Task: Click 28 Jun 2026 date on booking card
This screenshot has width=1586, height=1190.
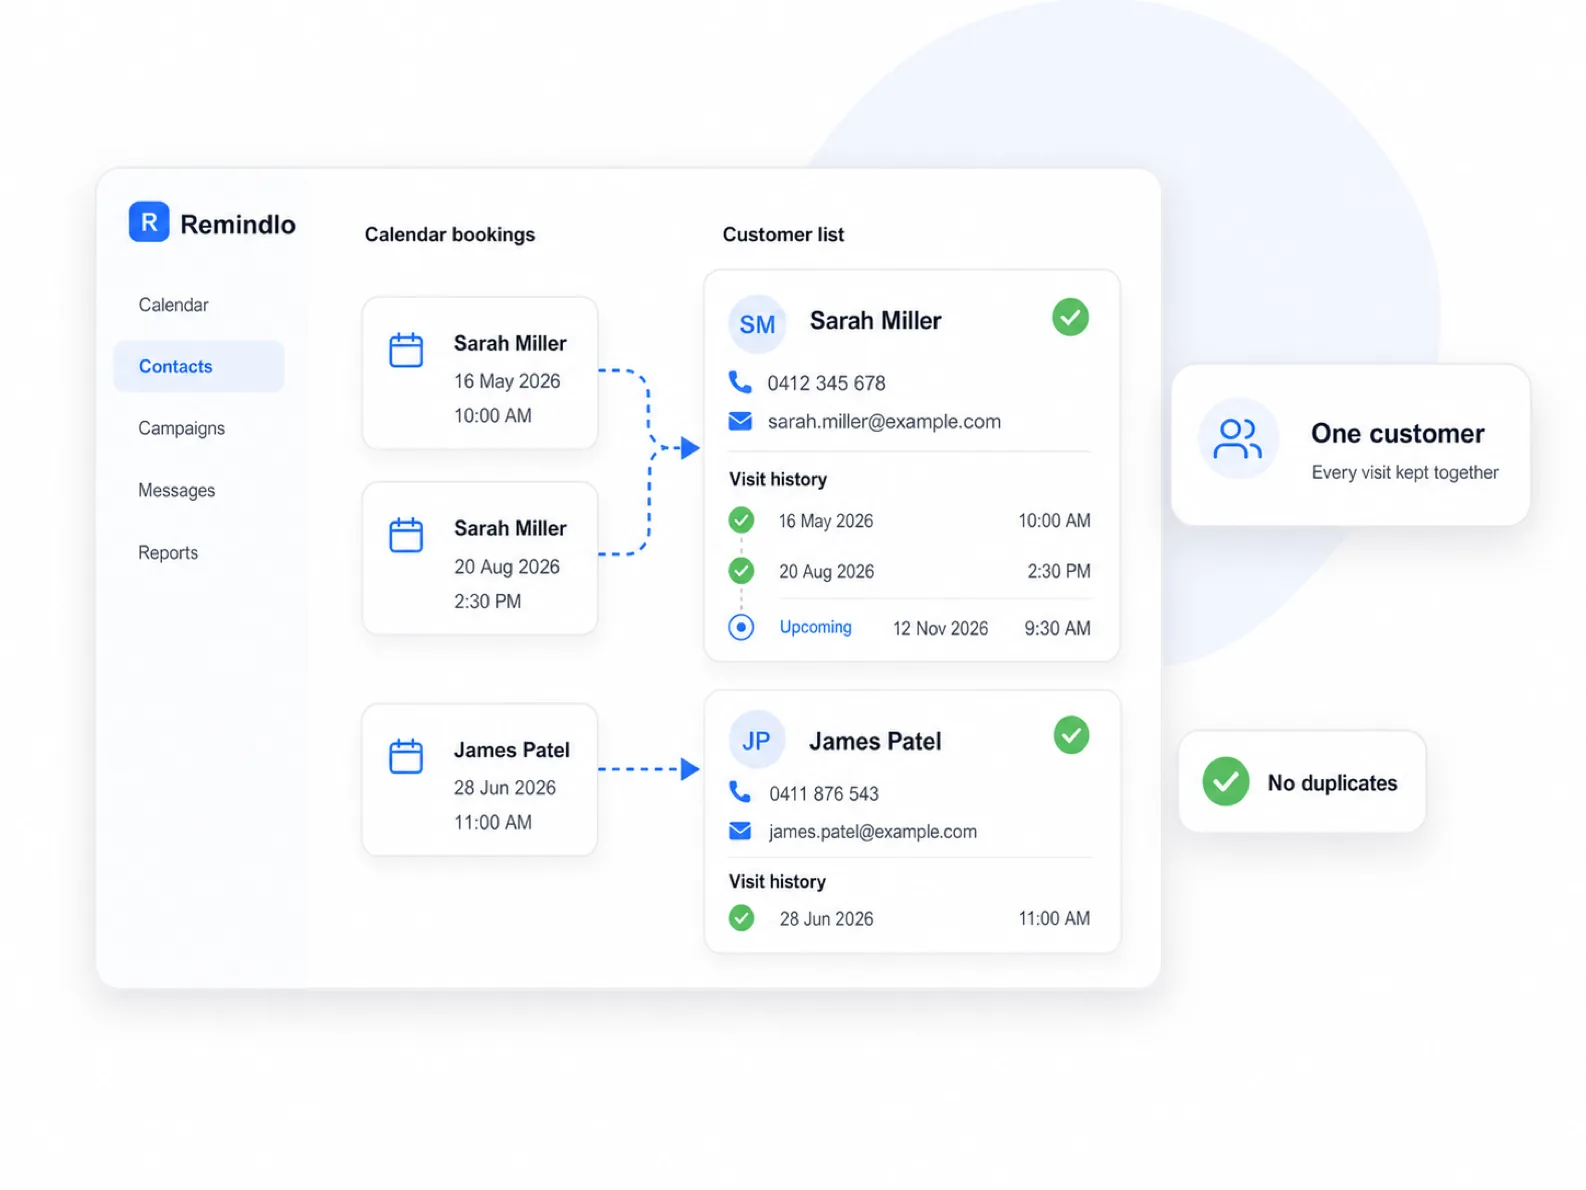Action: tap(505, 787)
